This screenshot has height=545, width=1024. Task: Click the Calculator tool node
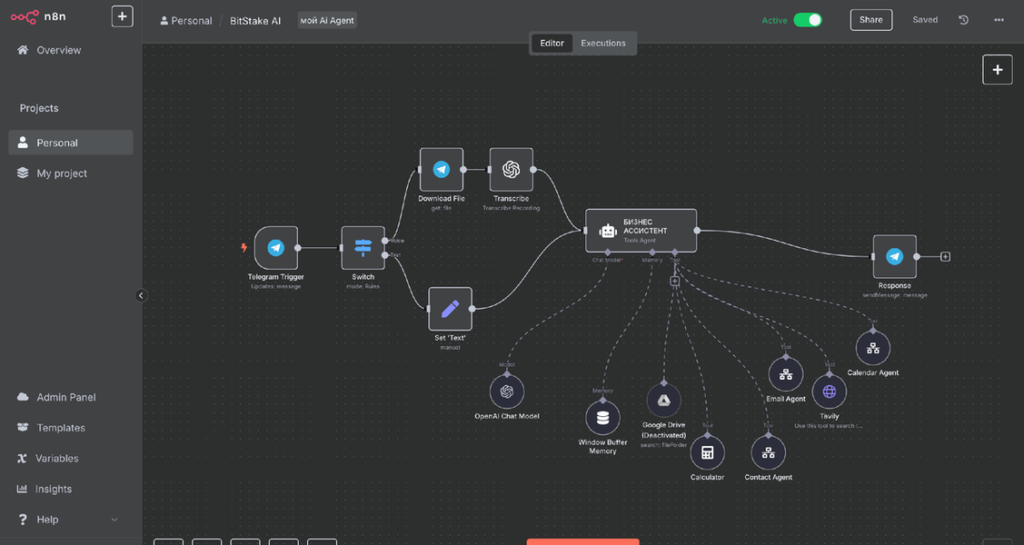click(707, 453)
